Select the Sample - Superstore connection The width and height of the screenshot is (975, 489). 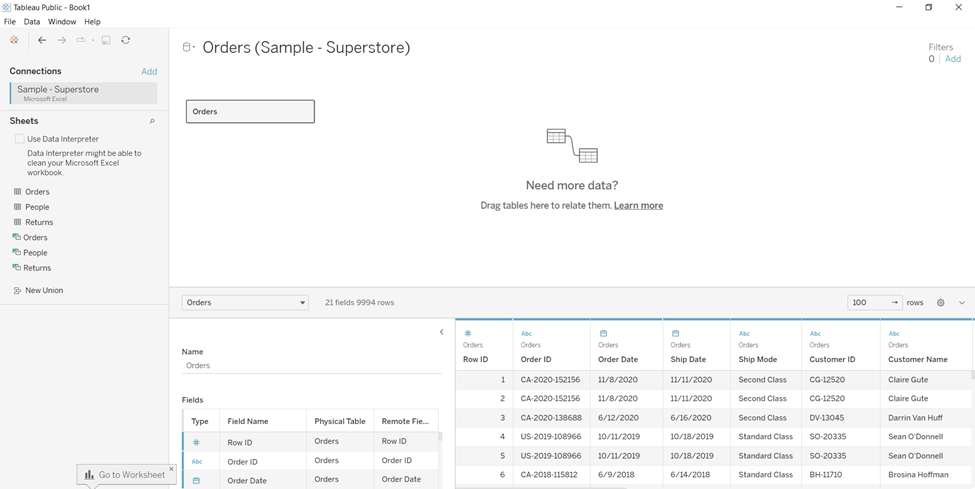(83, 93)
